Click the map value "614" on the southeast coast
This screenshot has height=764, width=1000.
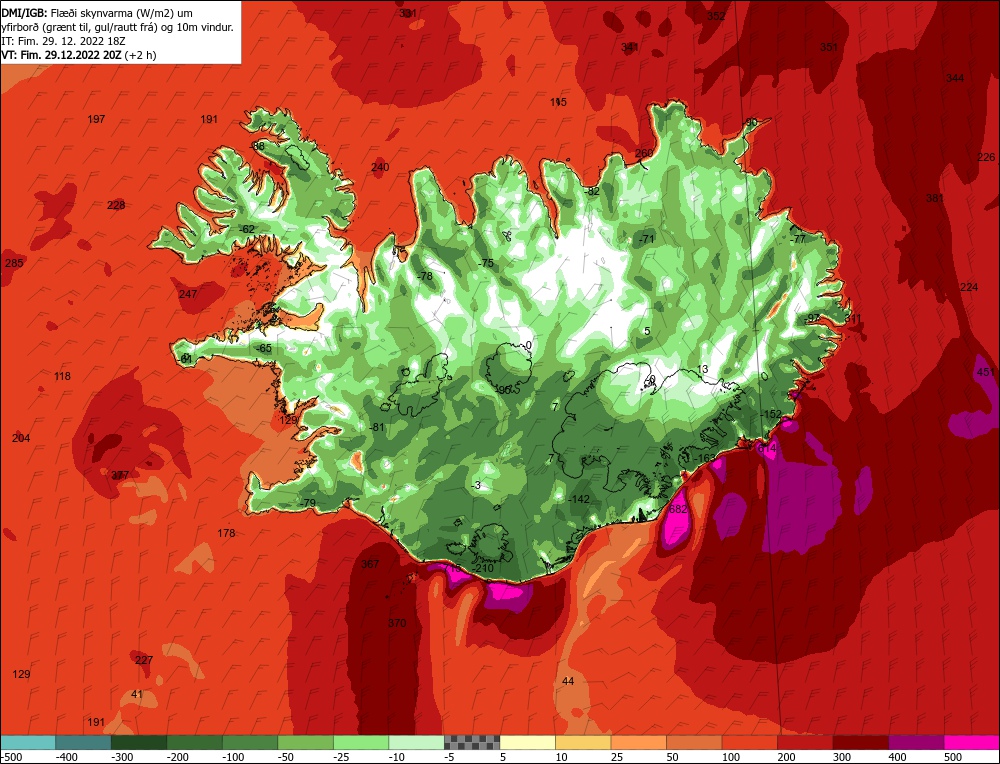tap(767, 448)
